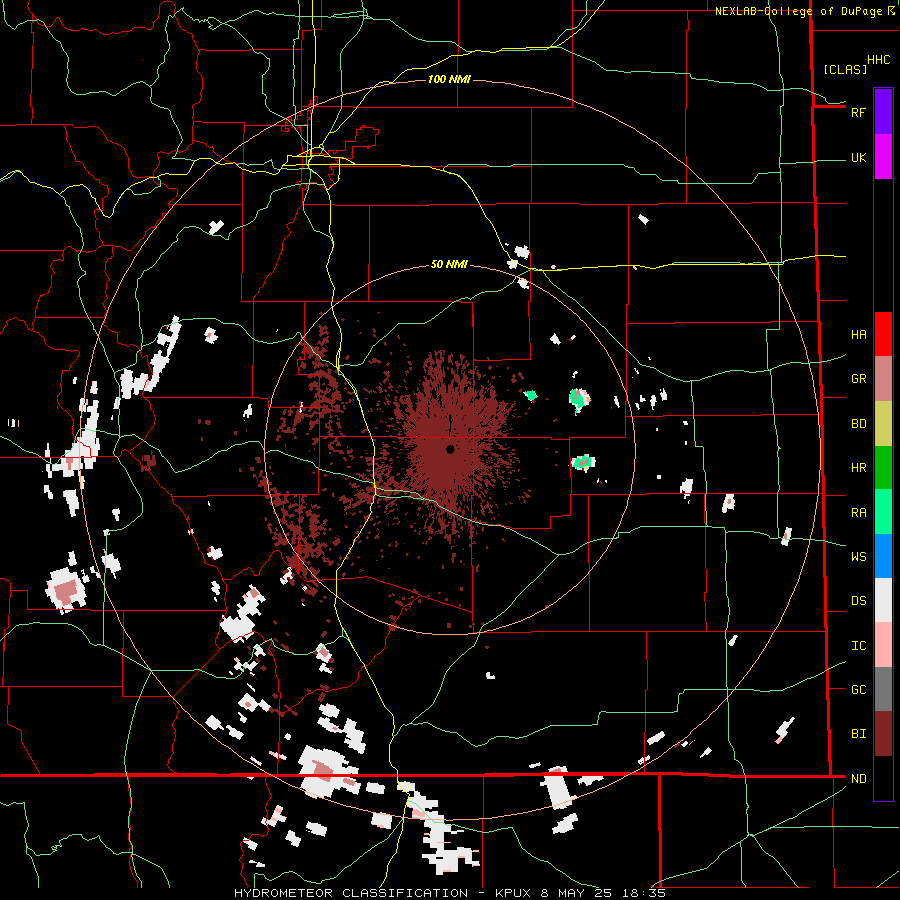Click the '50 NMI' range ring label
900x900 pixels.
coord(449,265)
